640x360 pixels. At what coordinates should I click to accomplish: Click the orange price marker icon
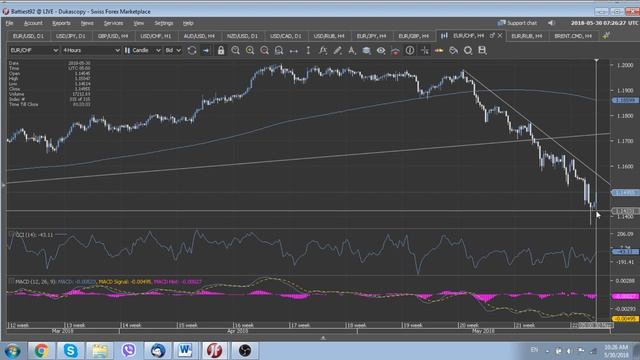pyautogui.click(x=439, y=50)
